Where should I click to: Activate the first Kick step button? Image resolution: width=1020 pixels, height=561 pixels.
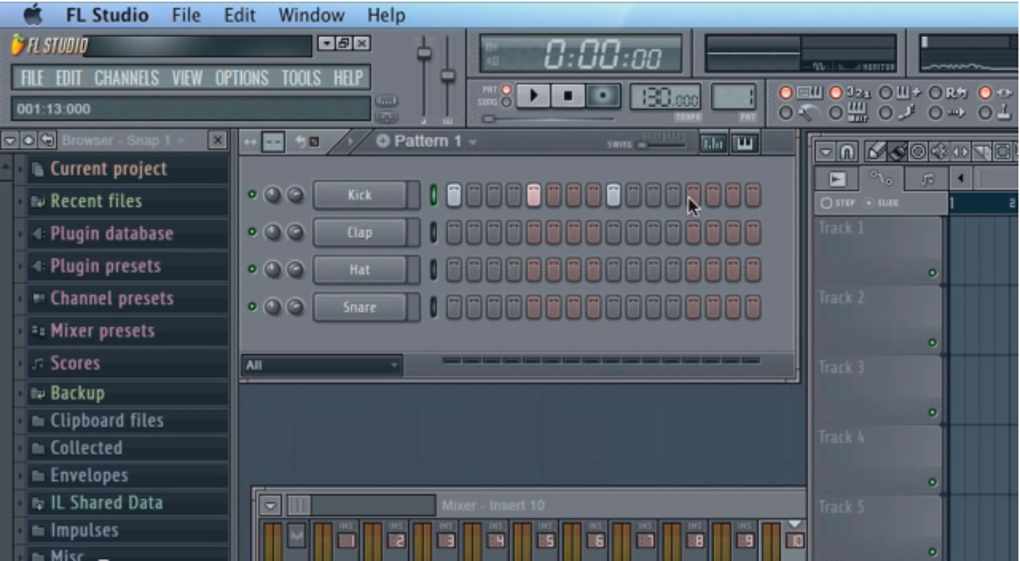pyautogui.click(x=454, y=195)
